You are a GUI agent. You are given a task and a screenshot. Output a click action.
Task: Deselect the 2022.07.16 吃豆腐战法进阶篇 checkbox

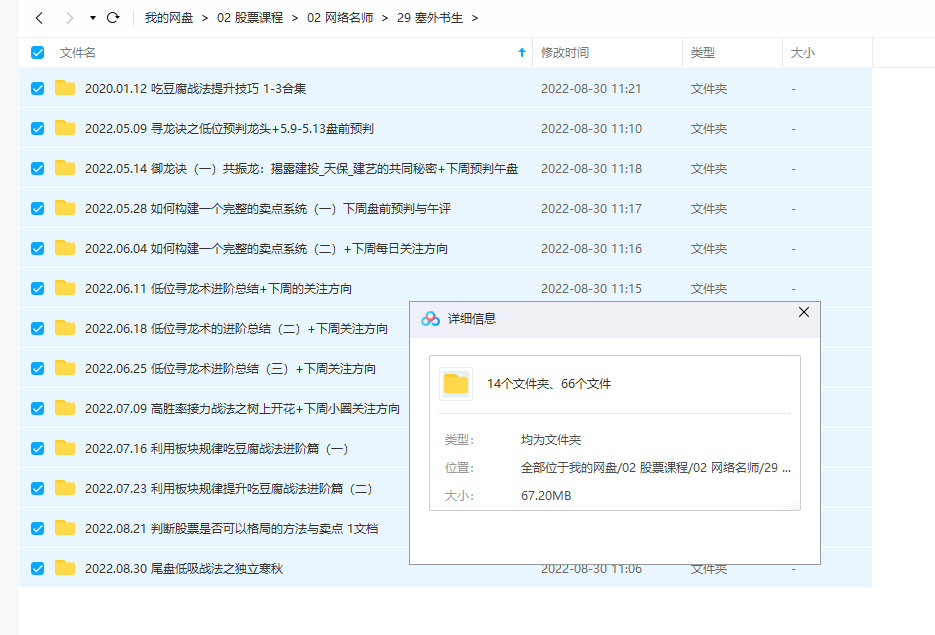[37, 447]
